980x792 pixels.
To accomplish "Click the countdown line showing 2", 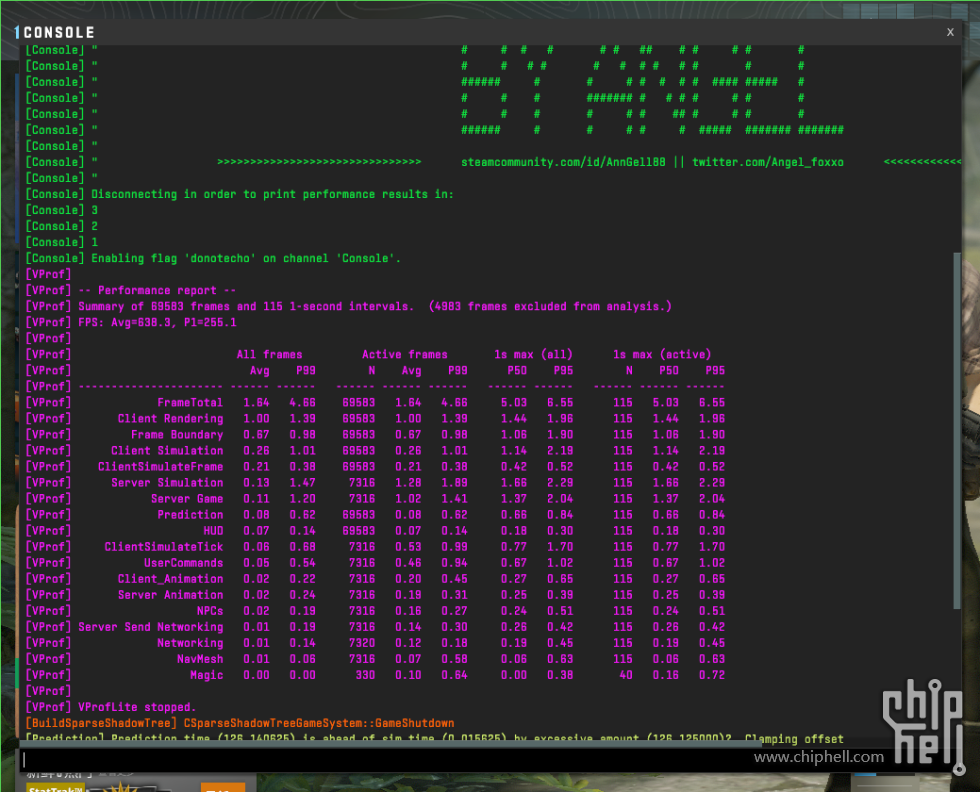I will click(61, 226).
